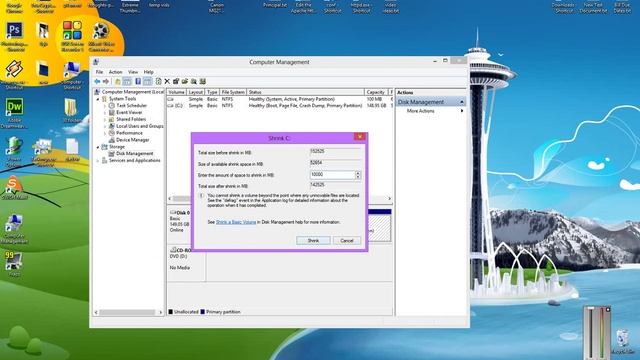640x360 pixels.
Task: Expand More Actions submenu arrow in Actions pane
Action: (x=462, y=111)
